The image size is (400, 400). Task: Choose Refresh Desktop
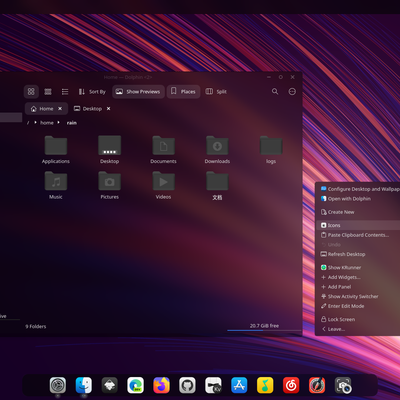359,254
